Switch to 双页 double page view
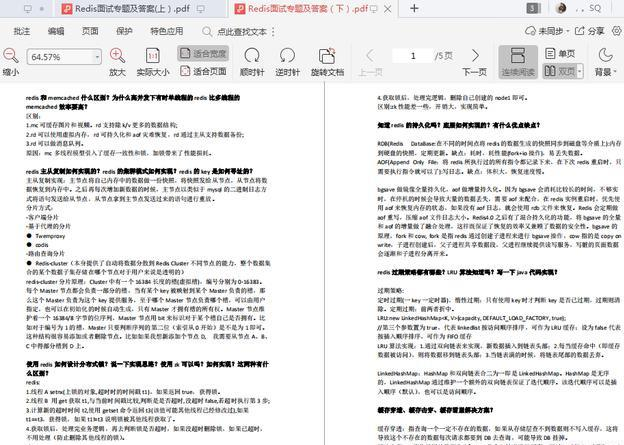 (x=559, y=71)
